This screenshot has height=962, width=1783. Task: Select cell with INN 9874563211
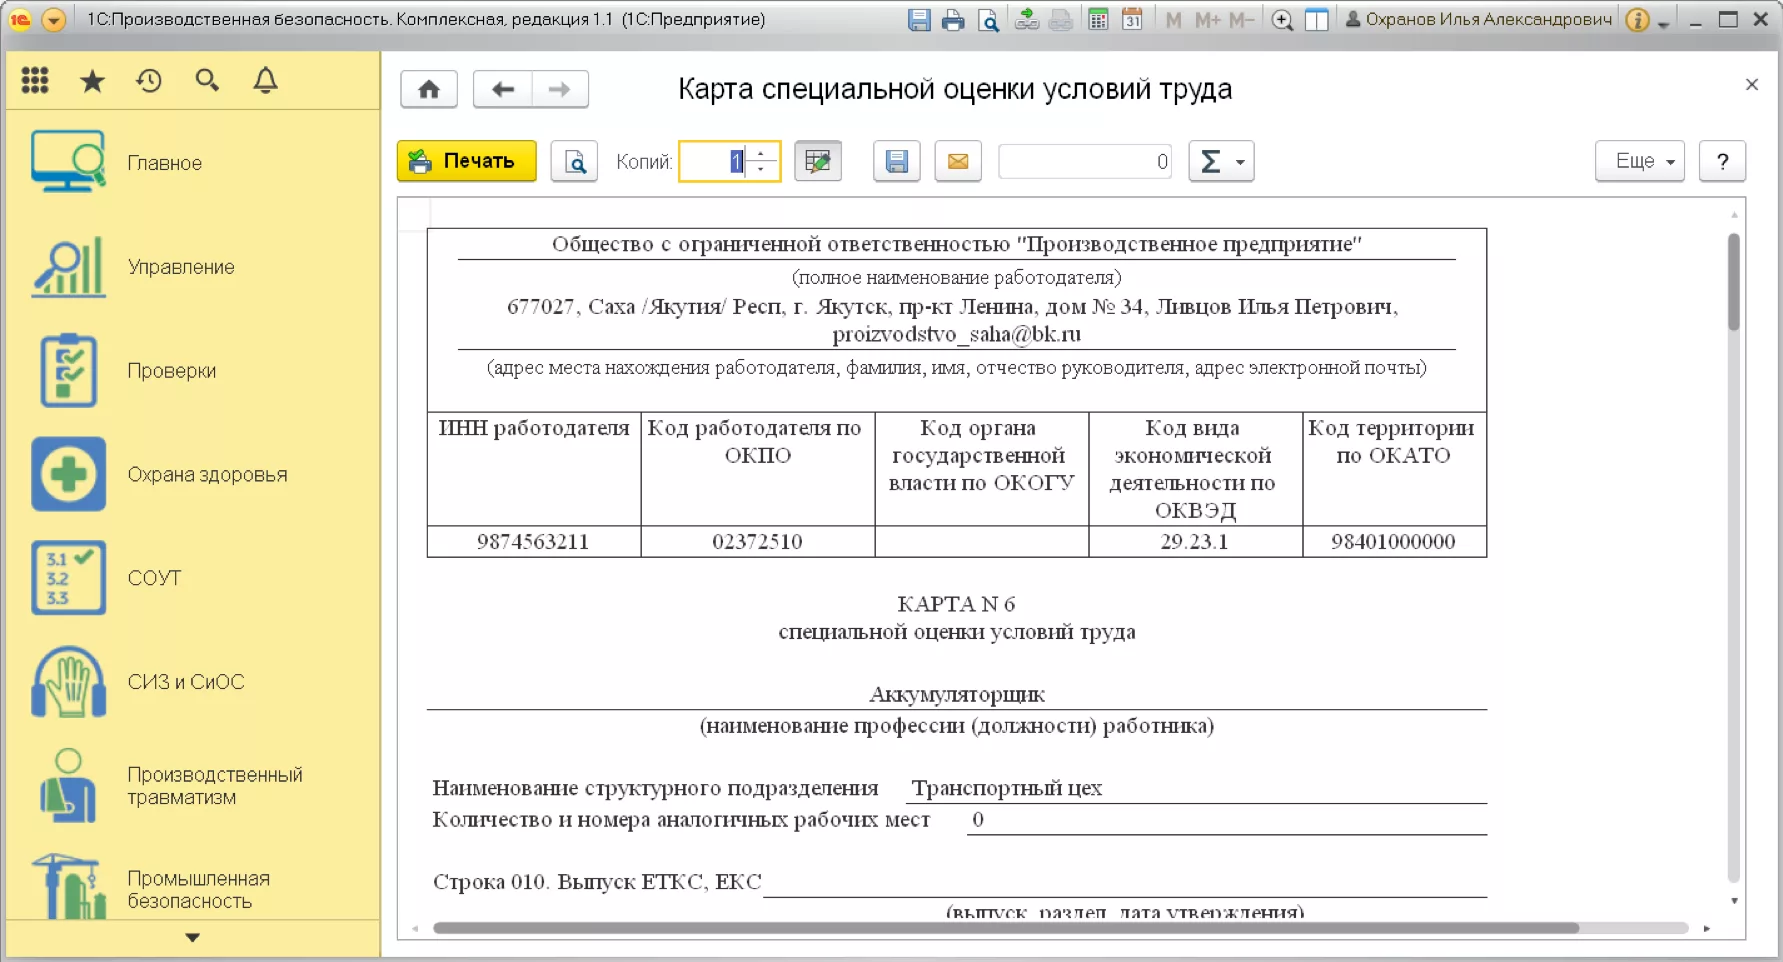click(533, 542)
